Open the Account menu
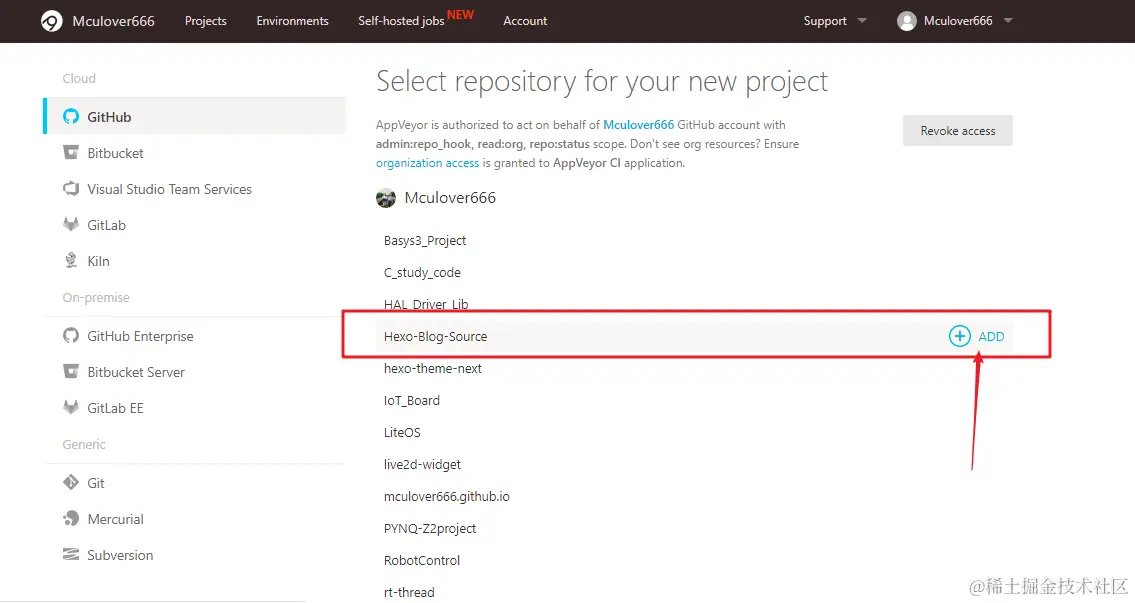The image size is (1135, 603). point(525,21)
